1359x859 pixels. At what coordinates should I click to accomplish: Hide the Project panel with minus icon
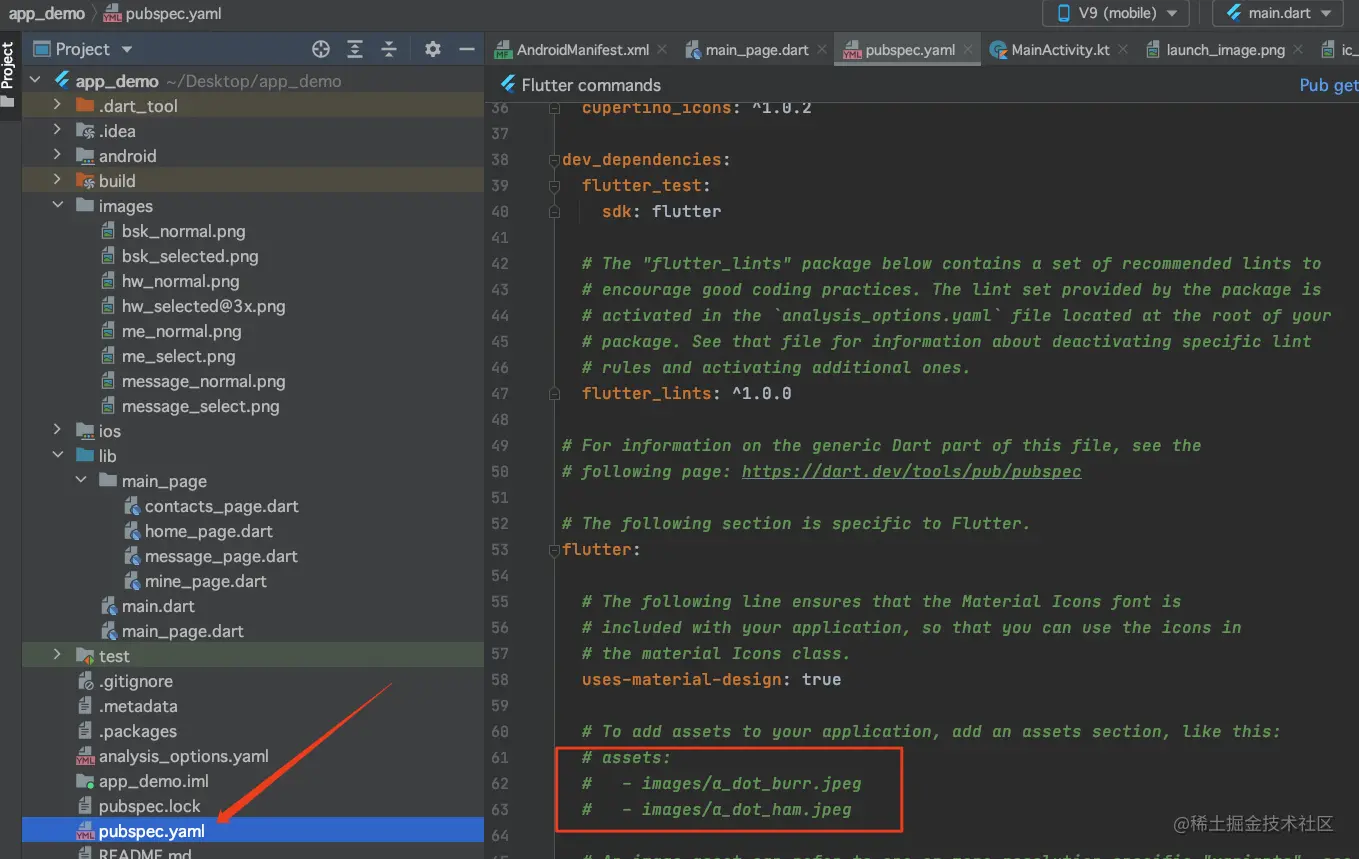tap(466, 49)
